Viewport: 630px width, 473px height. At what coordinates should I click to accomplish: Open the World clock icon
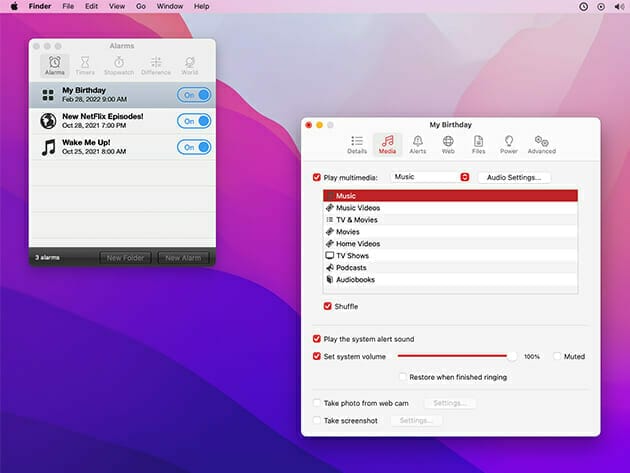coord(189,62)
